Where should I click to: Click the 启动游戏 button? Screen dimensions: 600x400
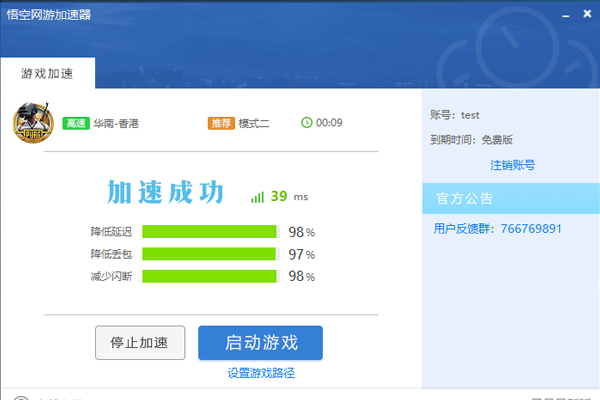[x=261, y=343]
